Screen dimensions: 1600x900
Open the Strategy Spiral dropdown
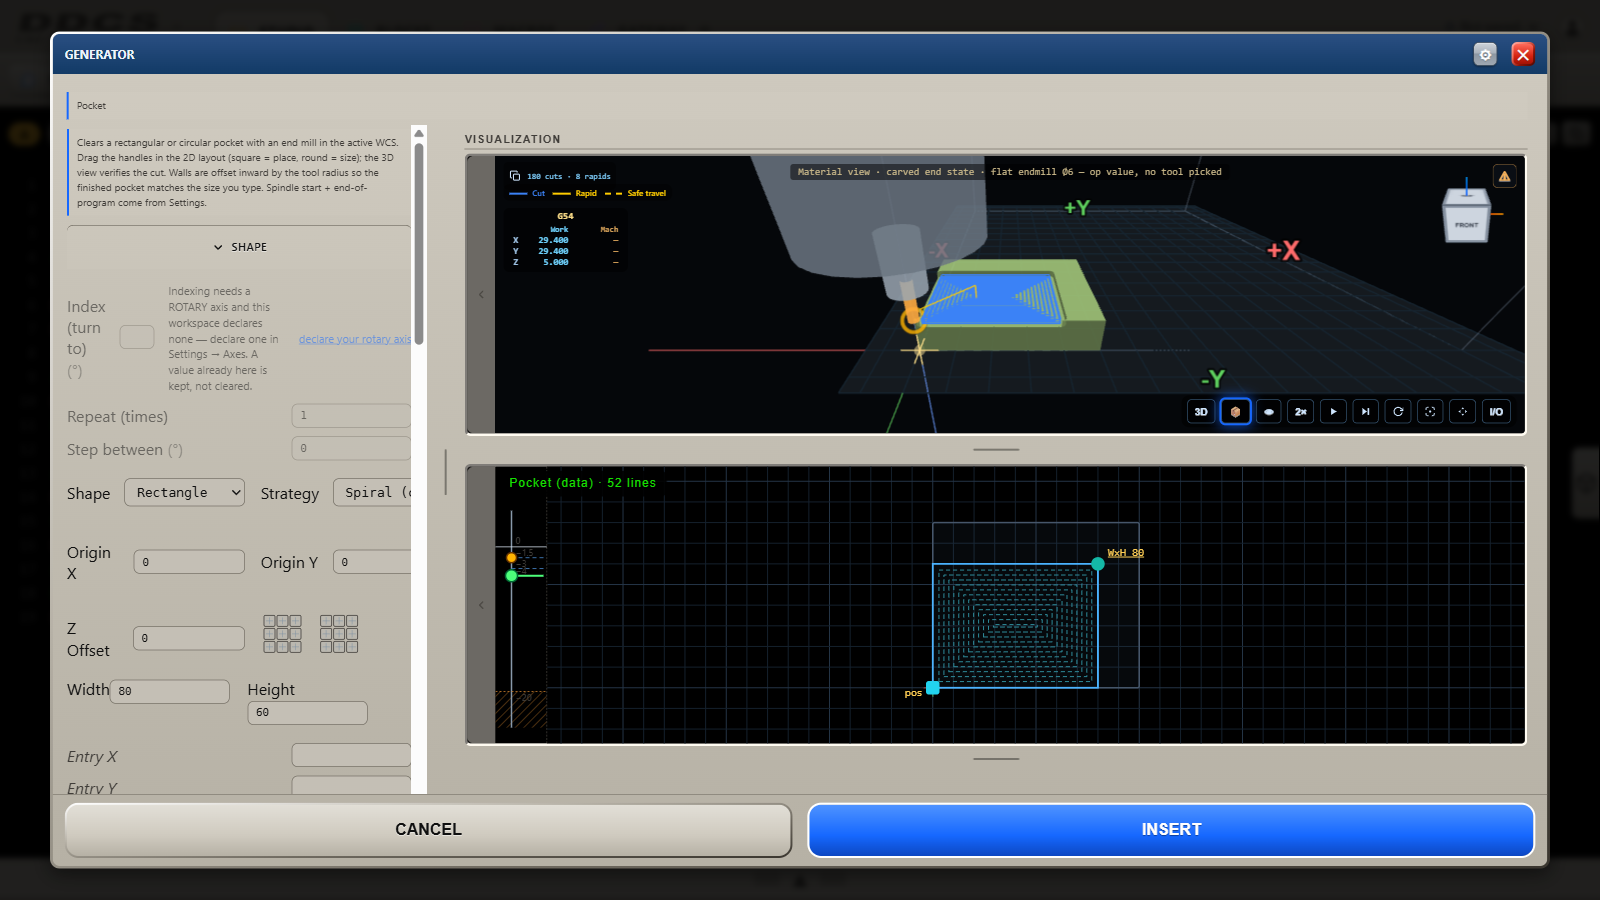tap(372, 492)
